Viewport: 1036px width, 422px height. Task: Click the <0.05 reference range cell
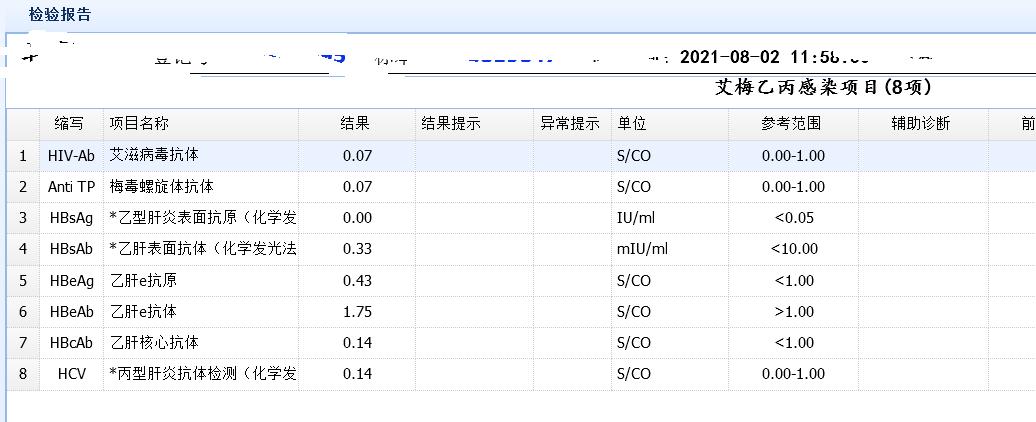(794, 218)
